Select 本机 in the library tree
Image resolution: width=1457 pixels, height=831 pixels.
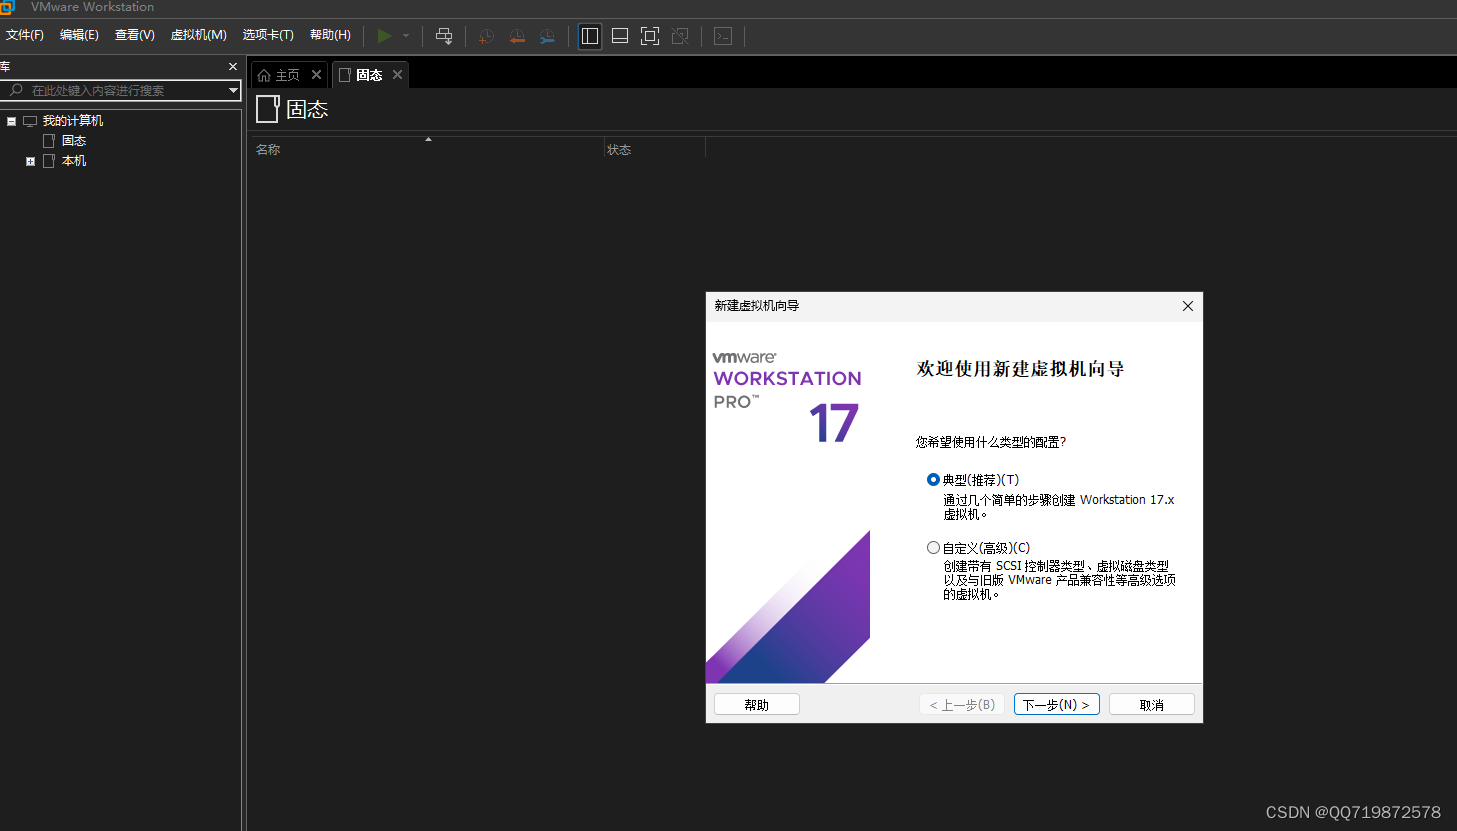(x=74, y=161)
